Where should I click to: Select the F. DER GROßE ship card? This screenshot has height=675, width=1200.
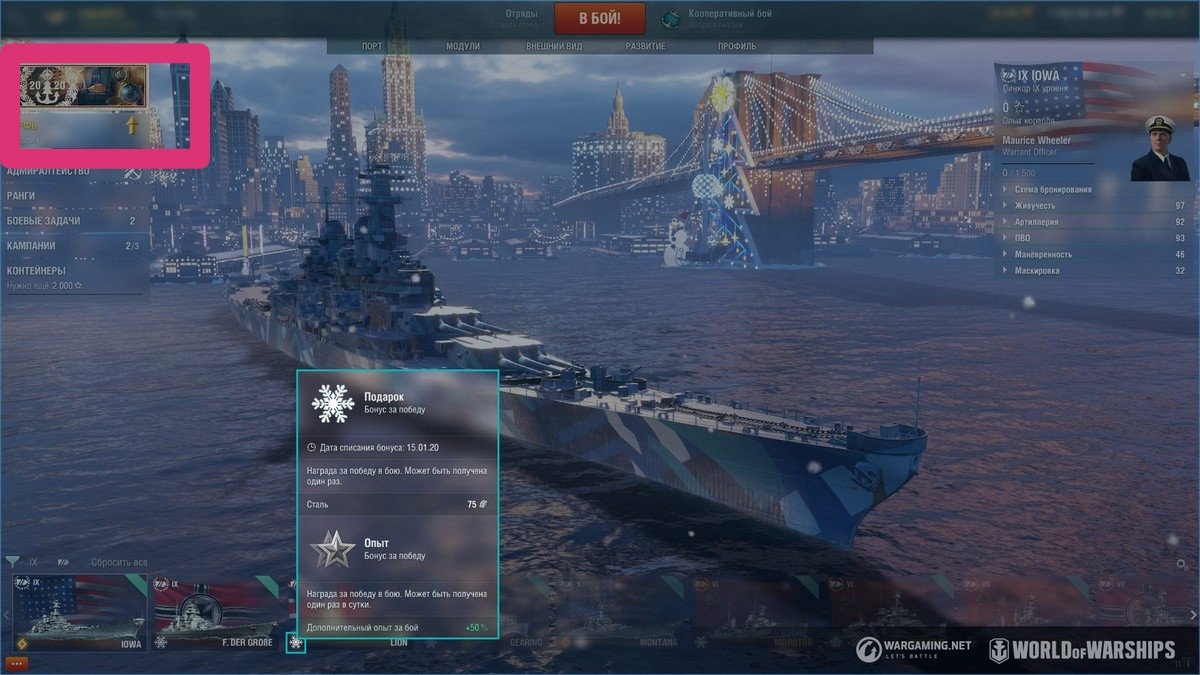coord(217,613)
